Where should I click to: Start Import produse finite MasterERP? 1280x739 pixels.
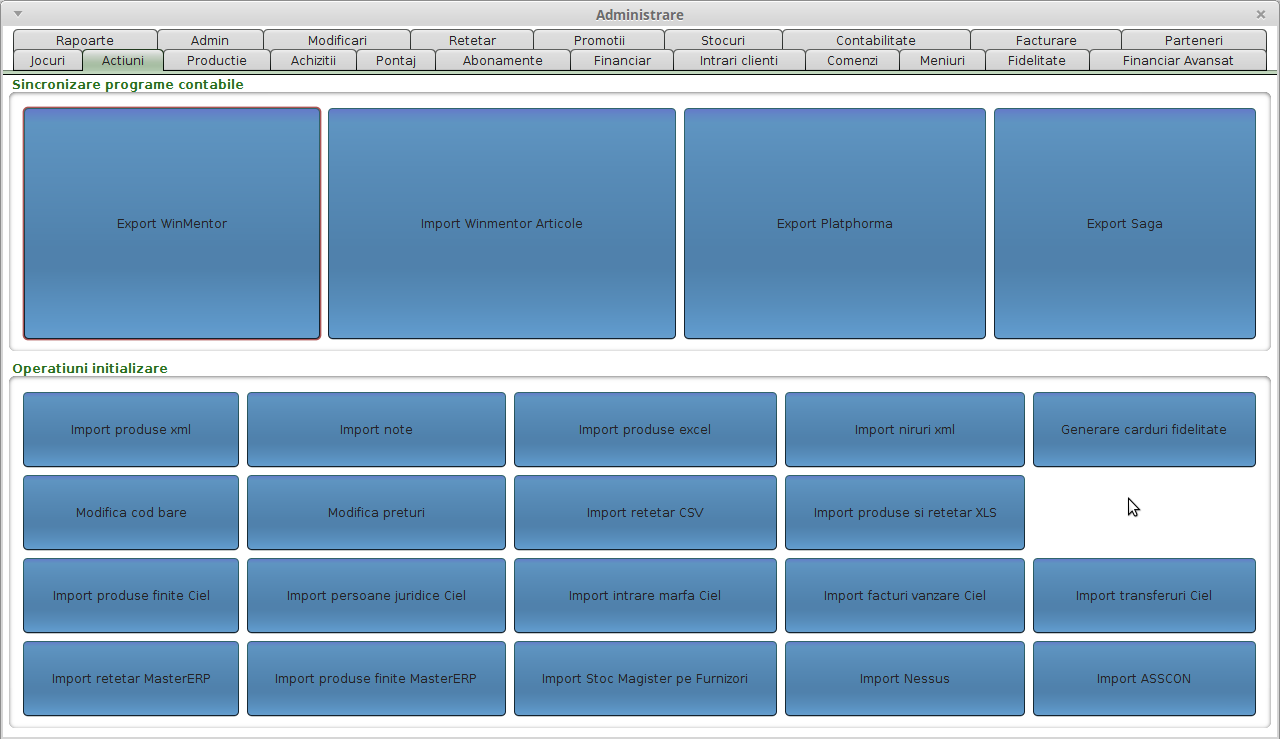(376, 679)
